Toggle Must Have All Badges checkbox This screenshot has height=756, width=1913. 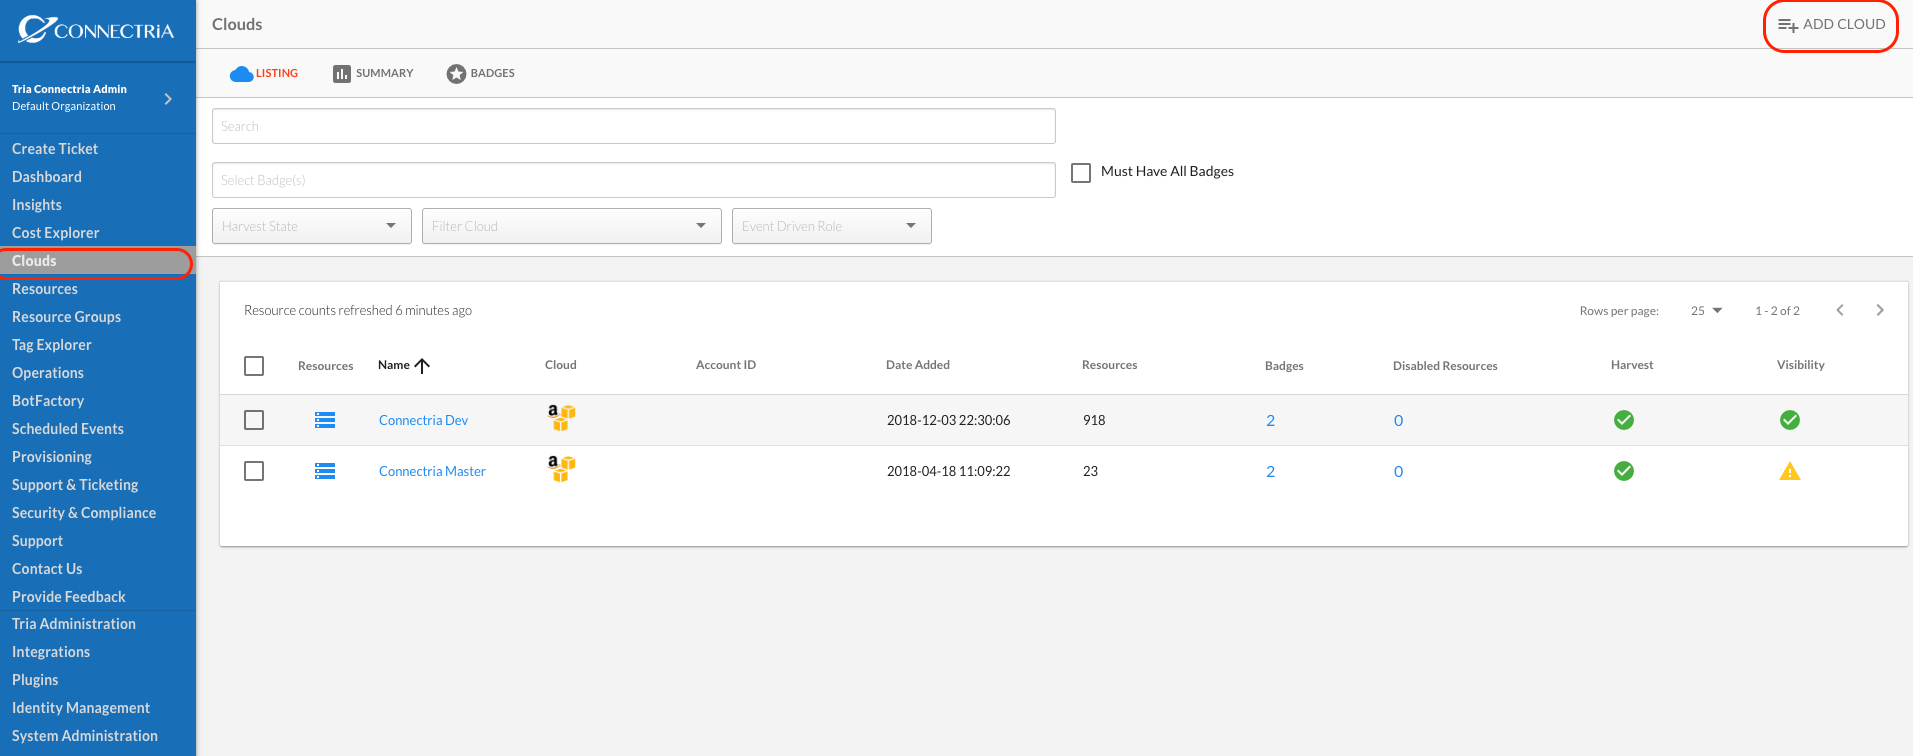[x=1081, y=173]
